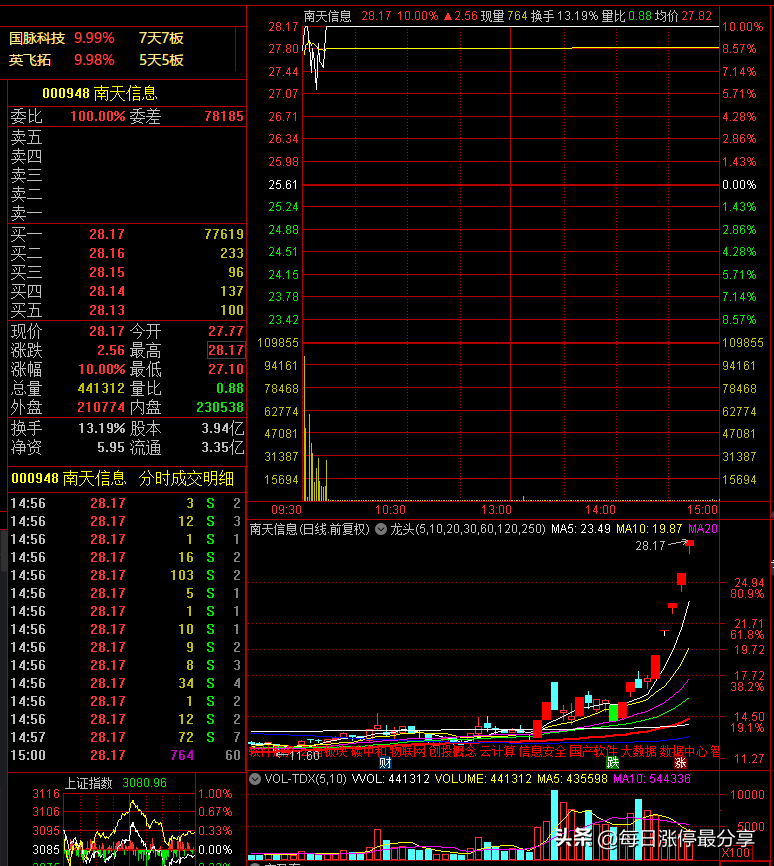
Task: Click the 5天5板 streak label
Action: coord(161,60)
